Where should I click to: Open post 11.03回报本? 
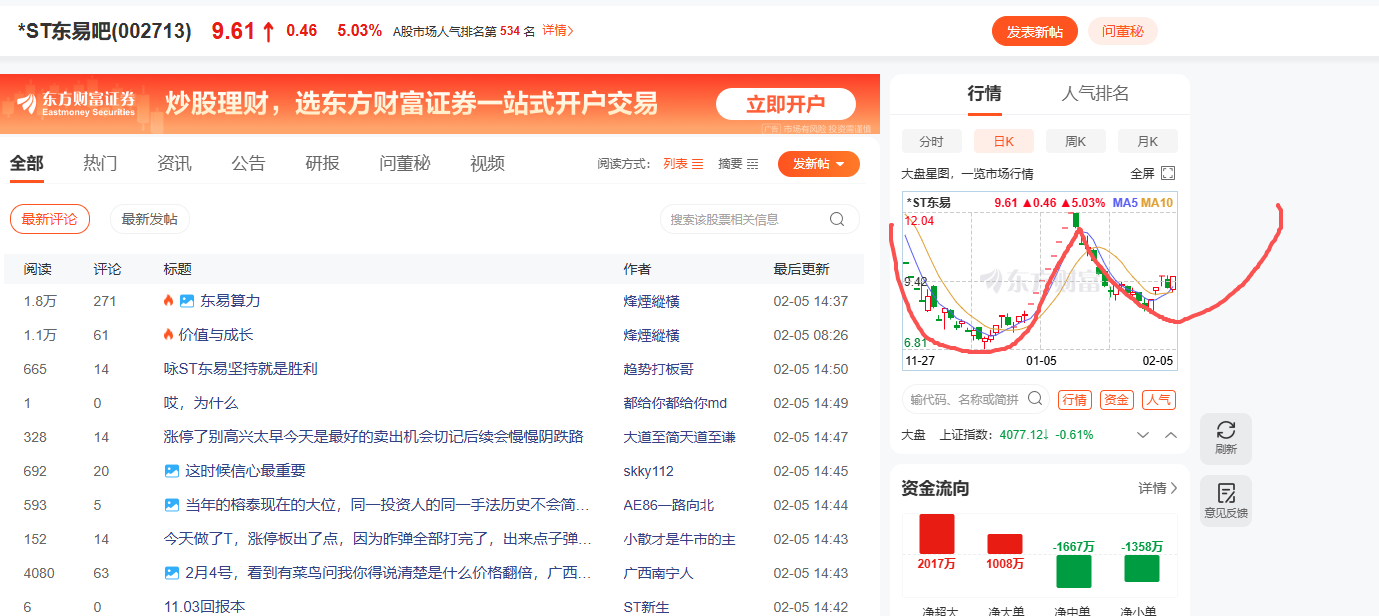[x=204, y=606]
